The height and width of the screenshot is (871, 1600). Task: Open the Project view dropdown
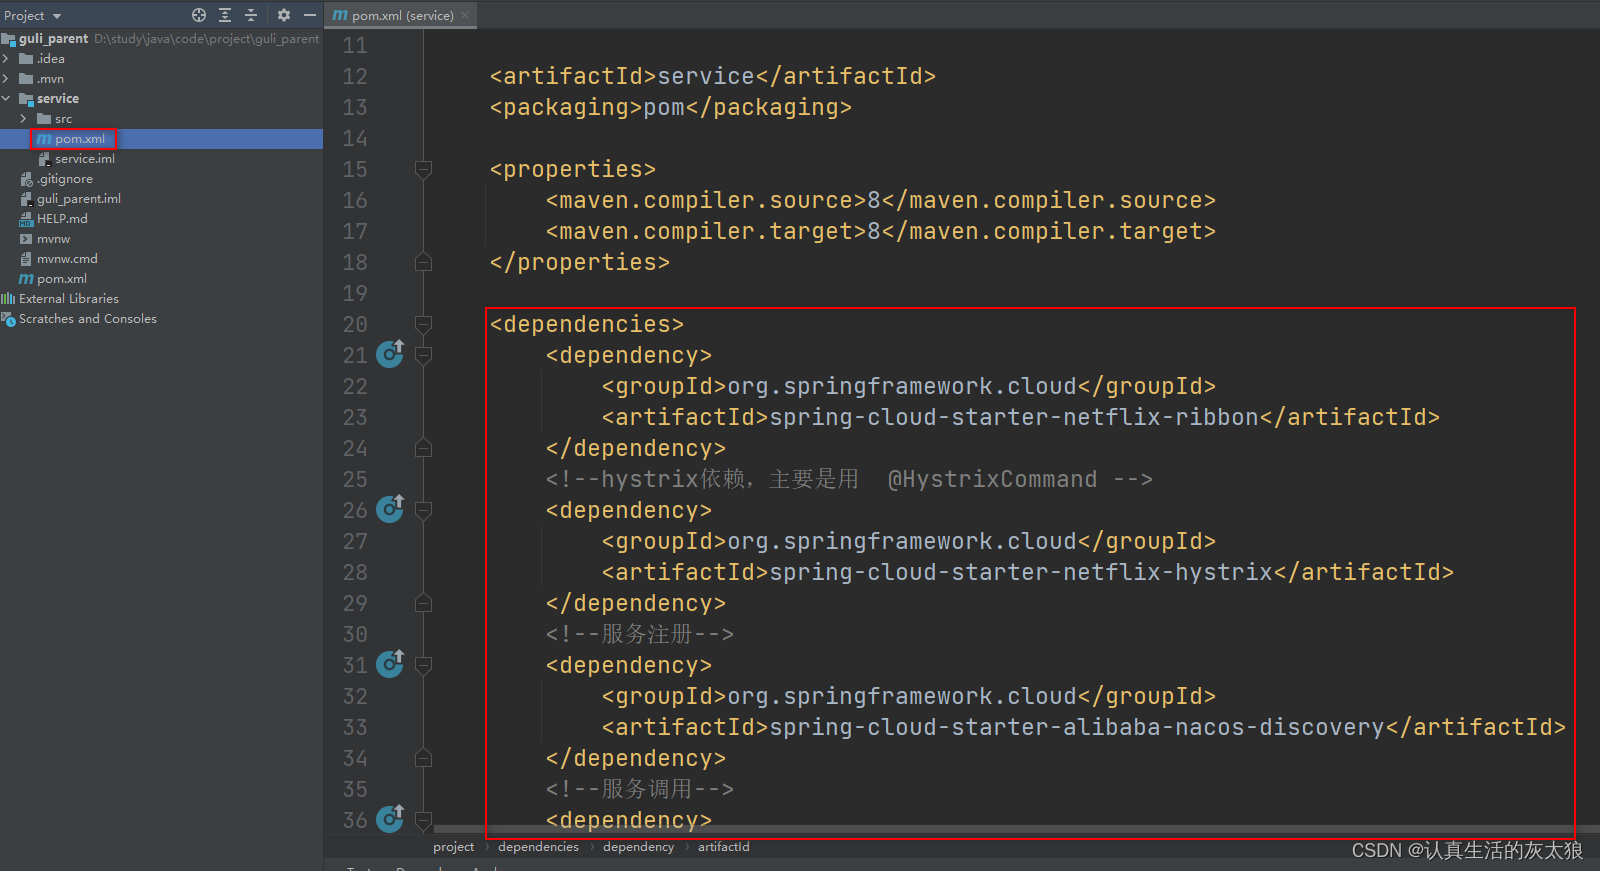pyautogui.click(x=33, y=16)
